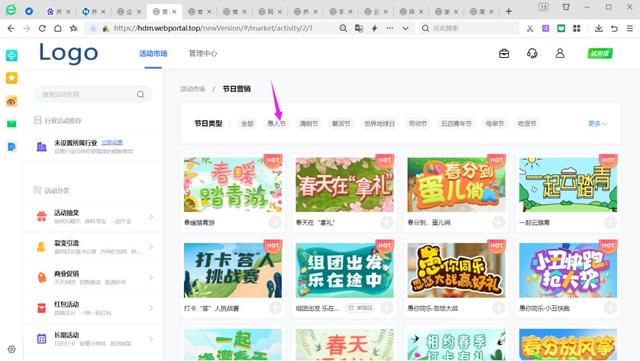Reload the page with the refresh icon
This screenshot has height=361, width=640.
click(x=42, y=28)
